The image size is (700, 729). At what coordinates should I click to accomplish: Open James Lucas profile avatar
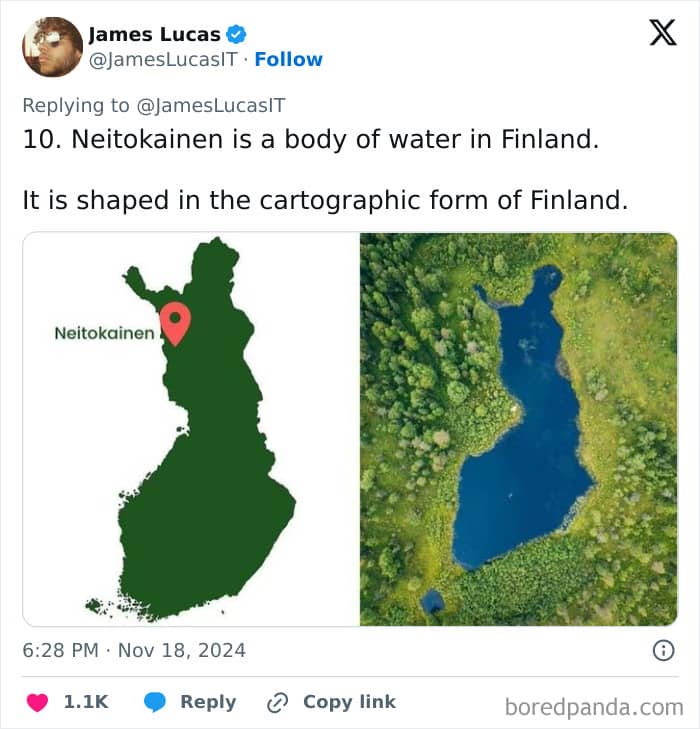coord(52,47)
